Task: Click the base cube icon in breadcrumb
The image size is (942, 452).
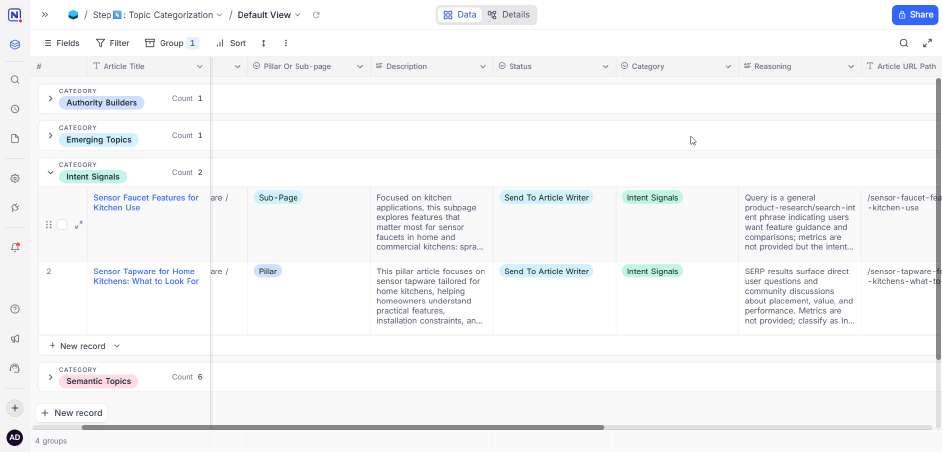Action: tap(73, 15)
